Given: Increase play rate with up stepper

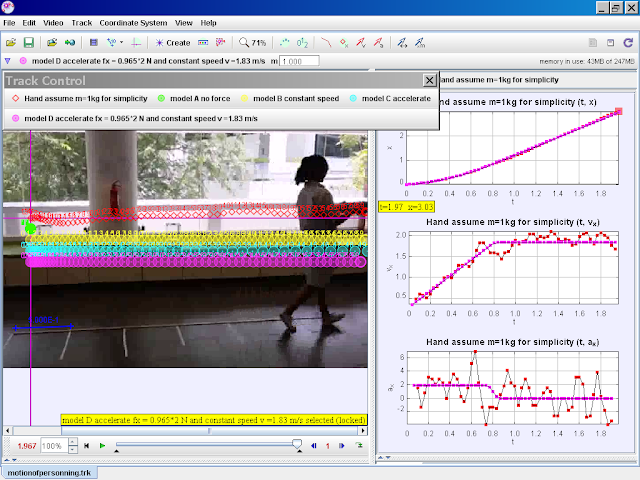Looking at the screenshot, I should pos(73,442).
